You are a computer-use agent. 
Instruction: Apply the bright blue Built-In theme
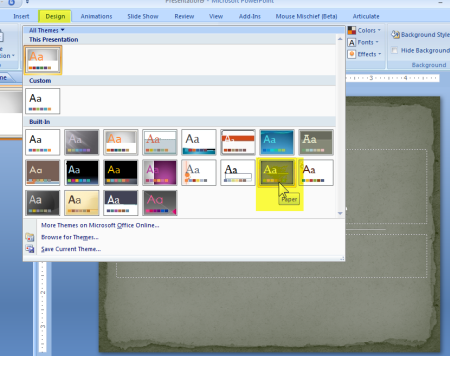277,142
